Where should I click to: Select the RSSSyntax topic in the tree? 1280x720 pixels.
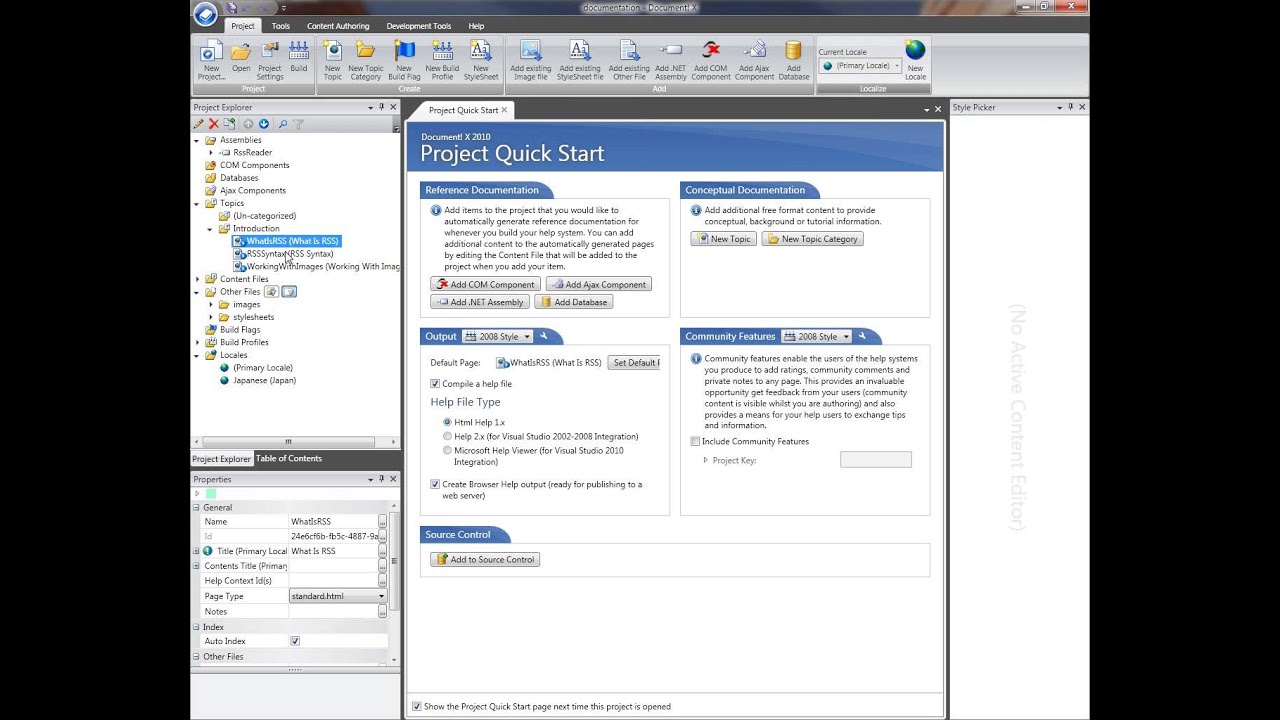click(283, 254)
